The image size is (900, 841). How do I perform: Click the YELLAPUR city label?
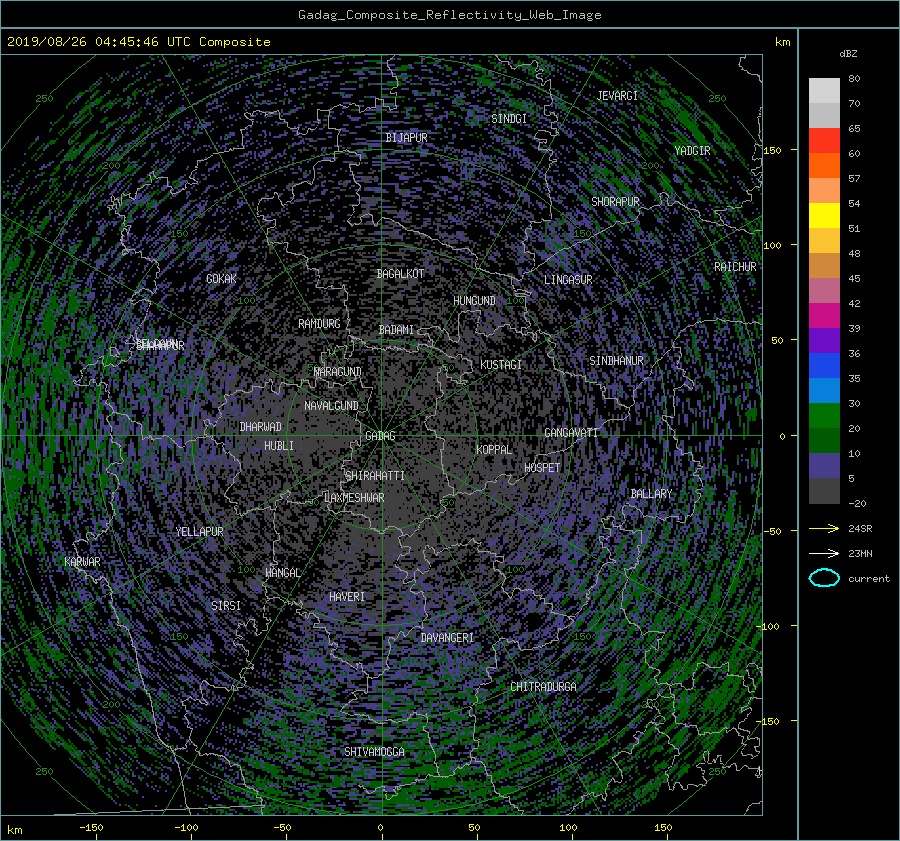pos(199,532)
